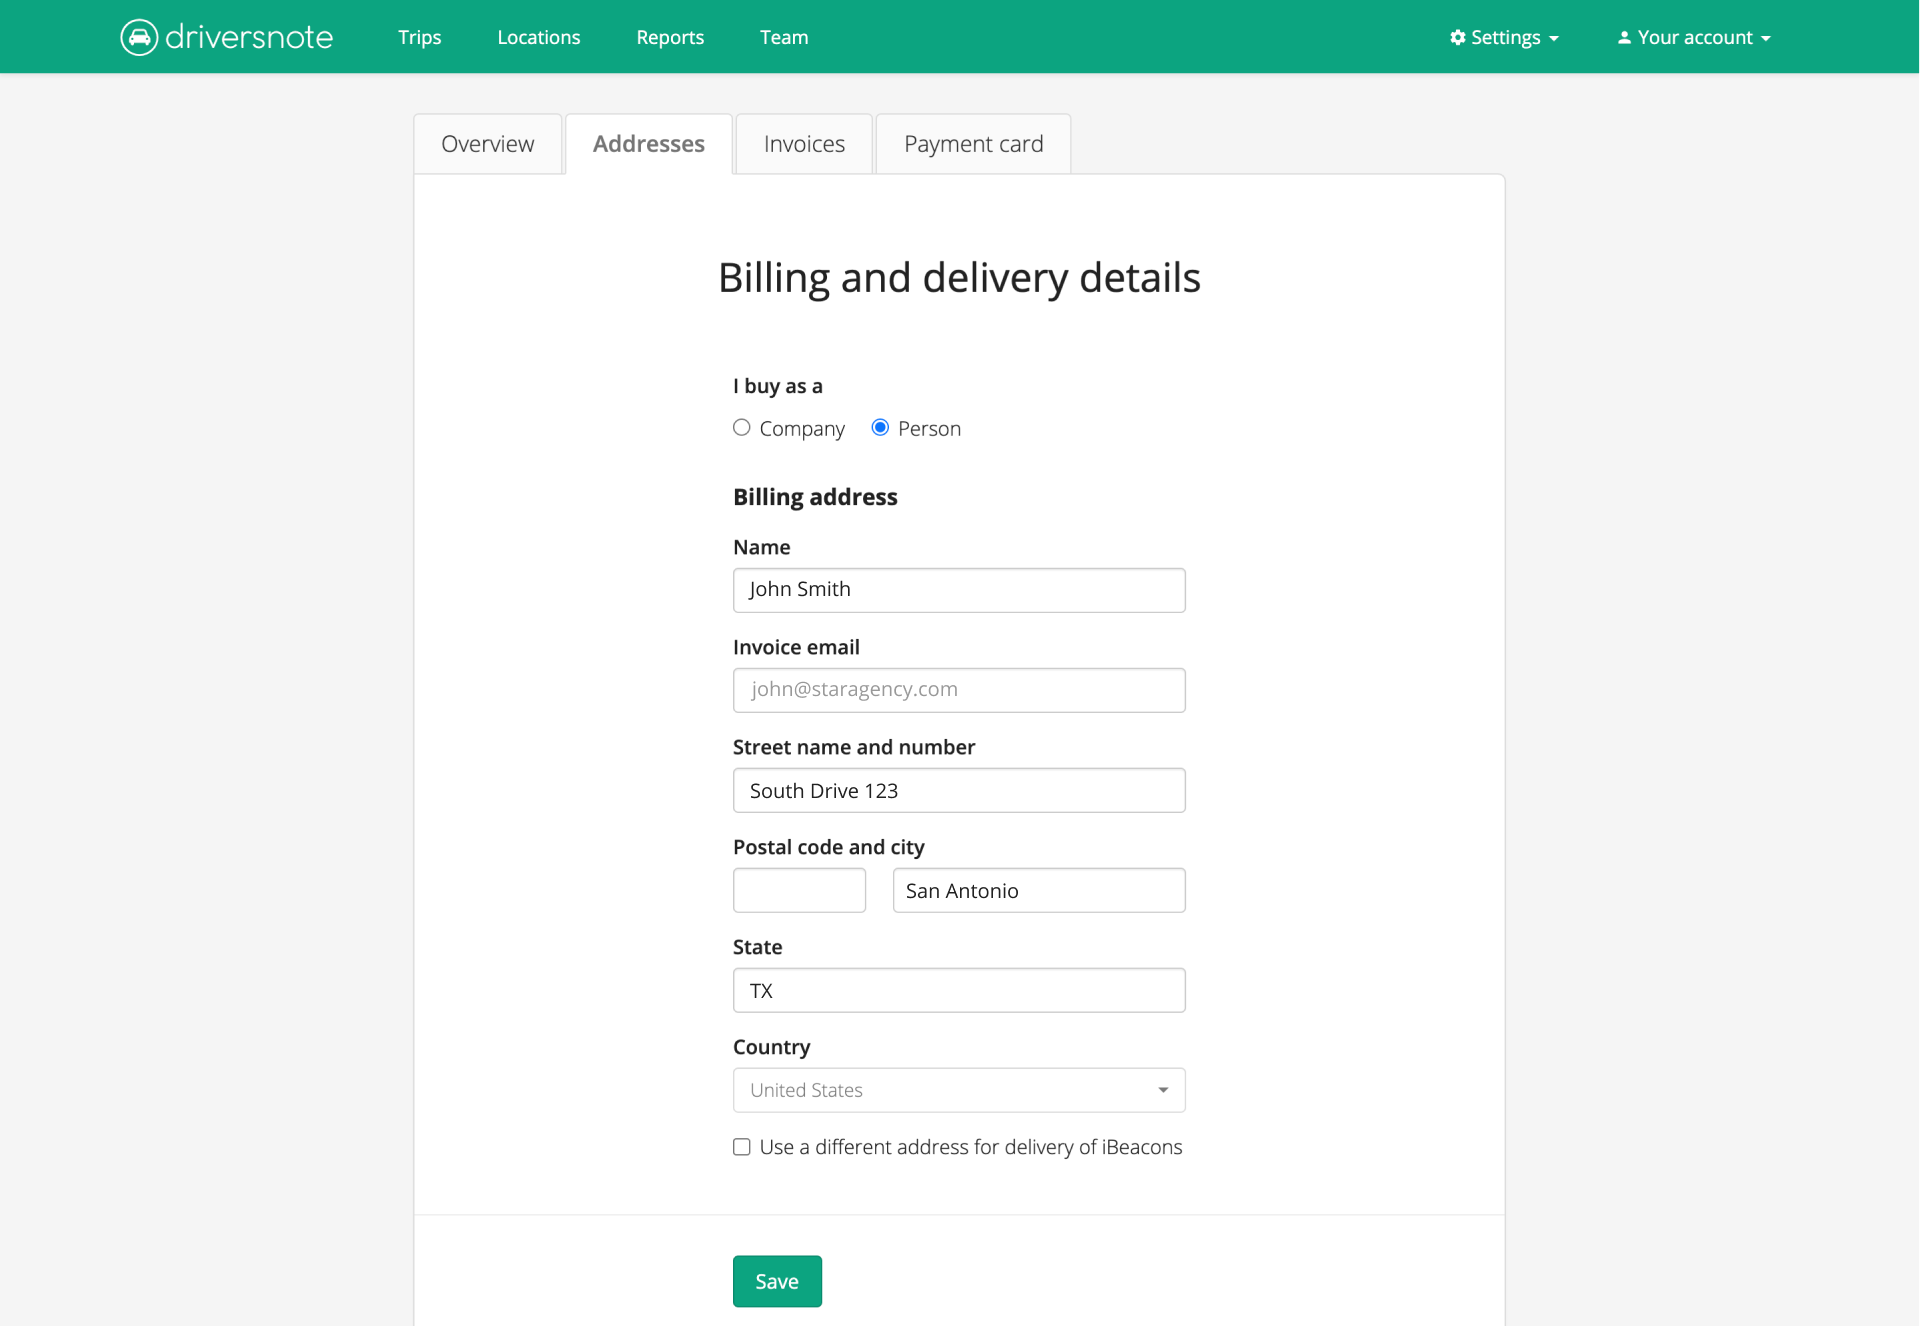Click the empty postal code field
1920x1326 pixels.
coord(799,890)
